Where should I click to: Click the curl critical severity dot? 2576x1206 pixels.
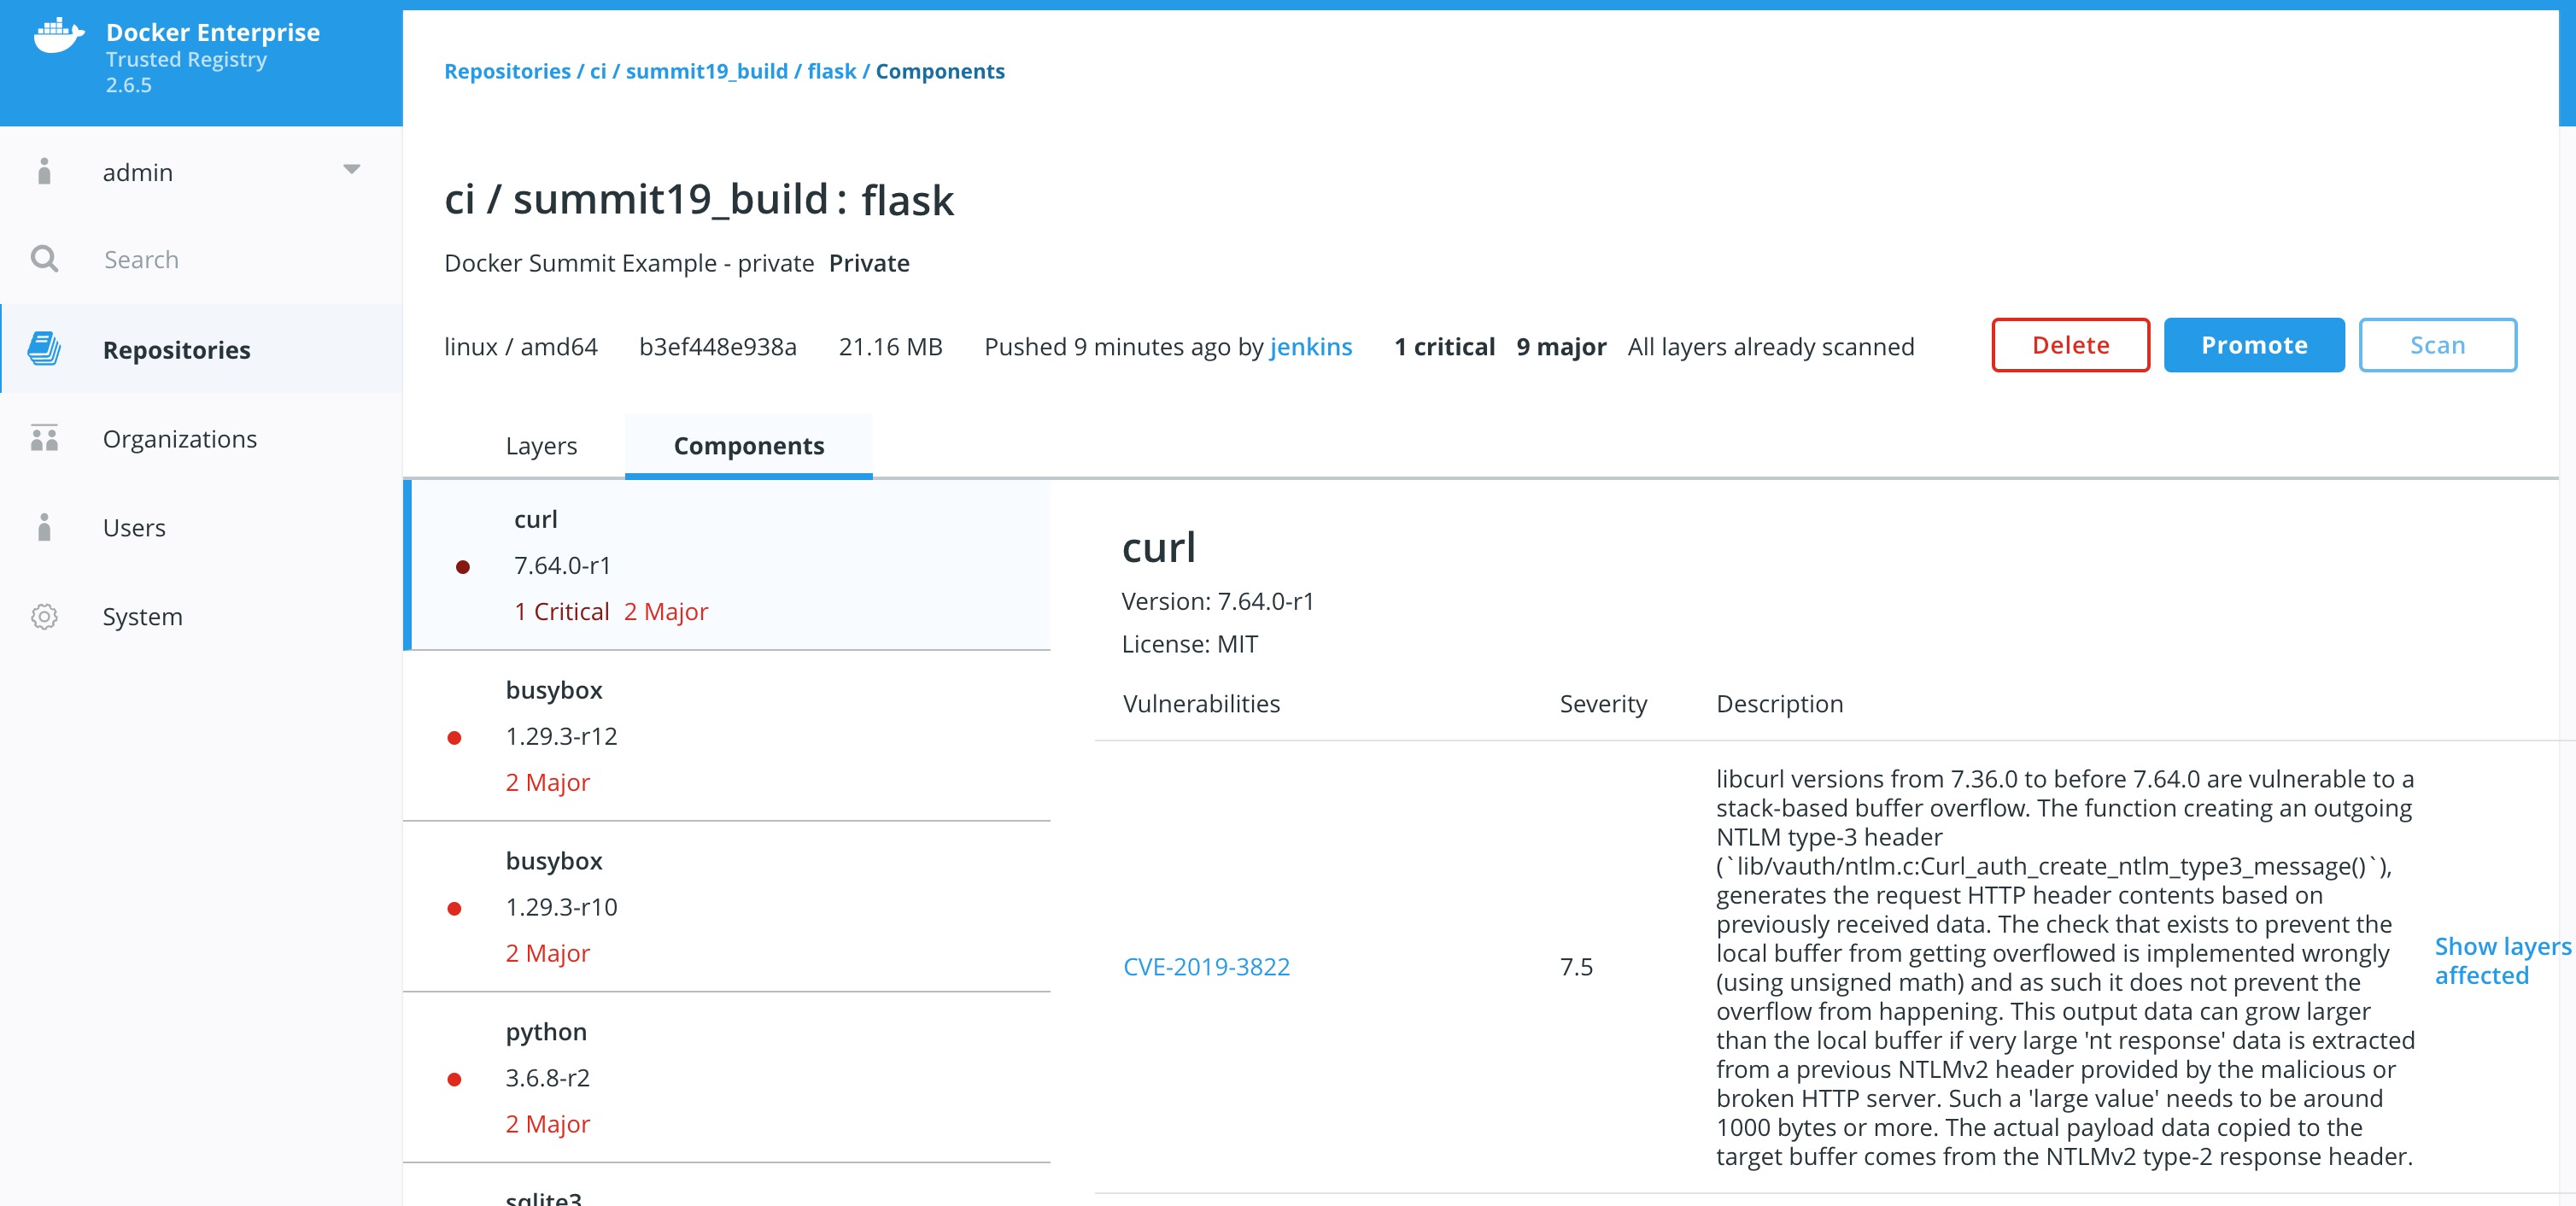(x=462, y=567)
